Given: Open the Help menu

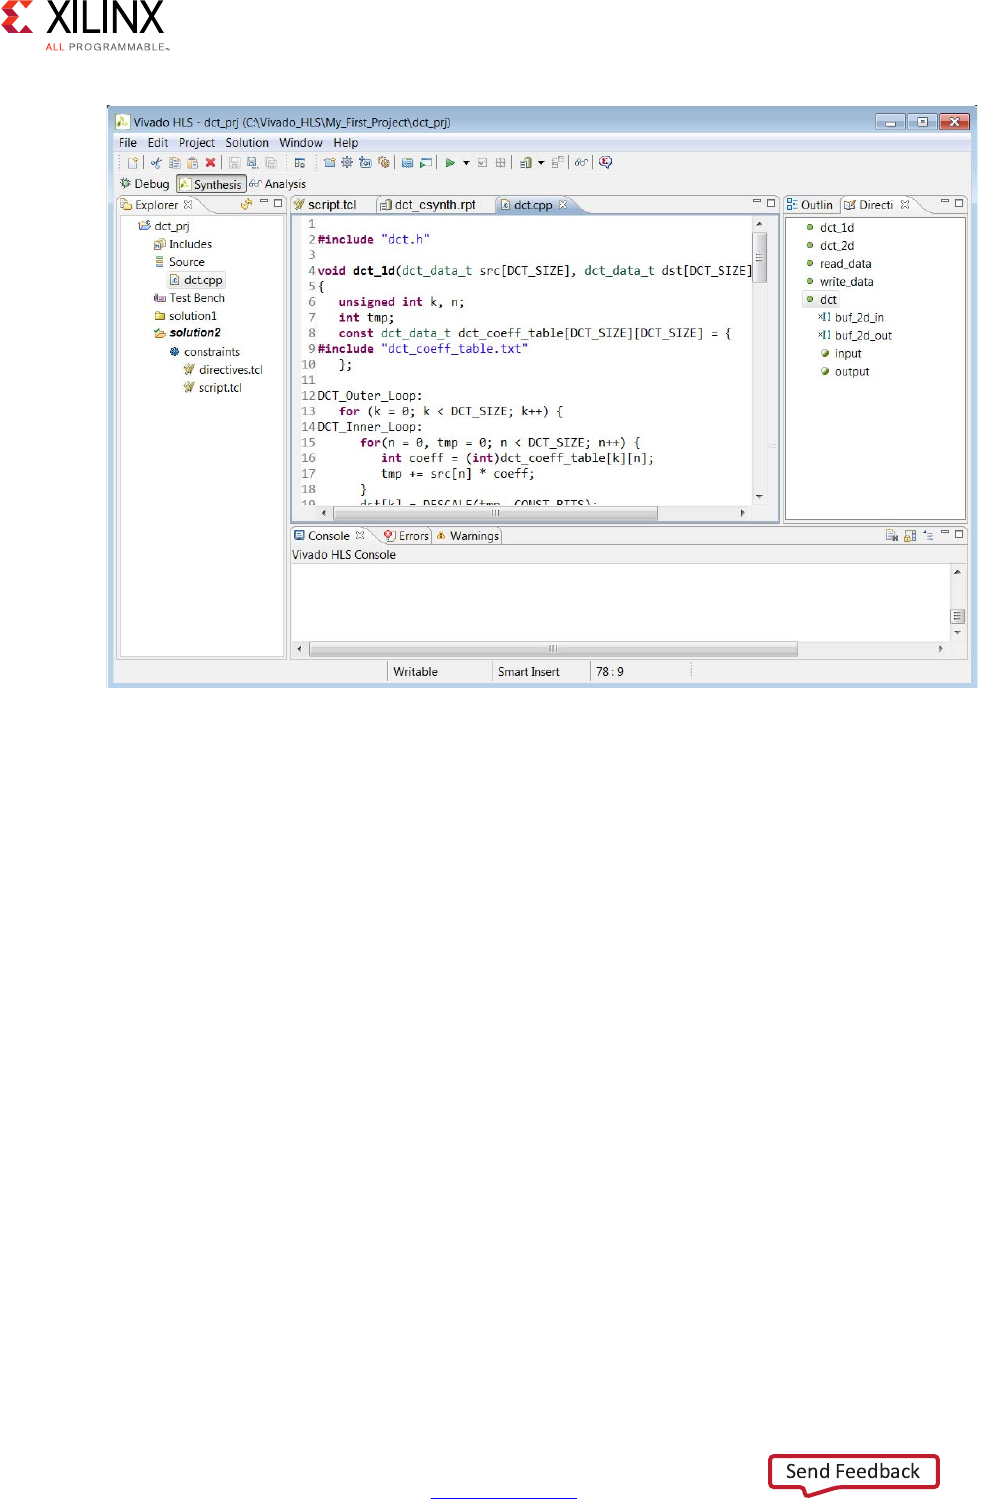Looking at the screenshot, I should click(346, 143).
